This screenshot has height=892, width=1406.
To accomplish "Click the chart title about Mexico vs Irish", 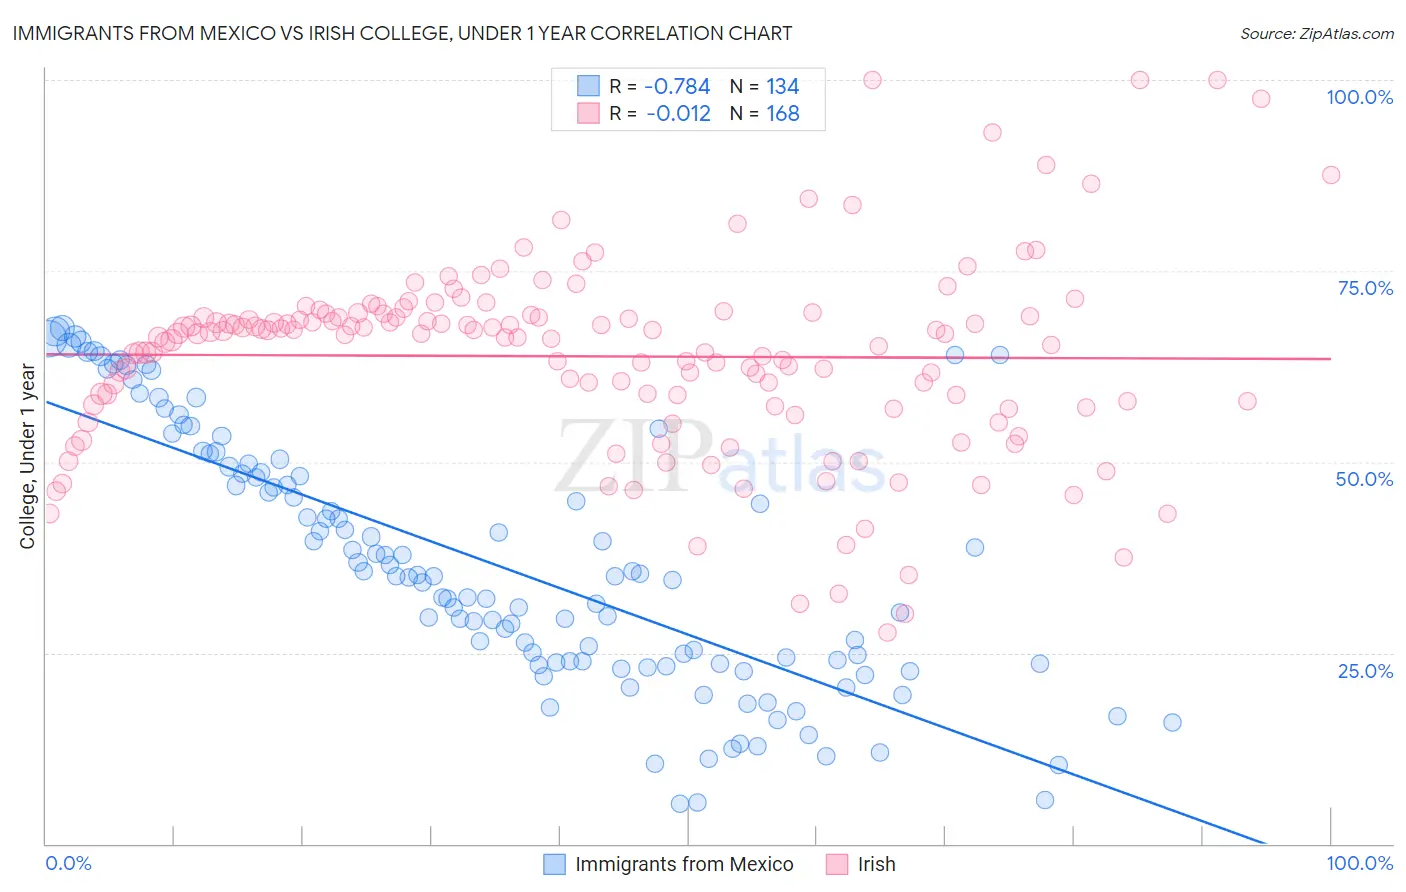I will point(402,33).
